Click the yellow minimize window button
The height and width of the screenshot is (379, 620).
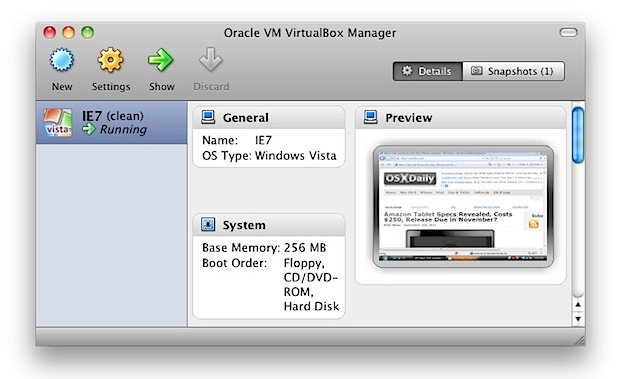pyautogui.click(x=68, y=32)
